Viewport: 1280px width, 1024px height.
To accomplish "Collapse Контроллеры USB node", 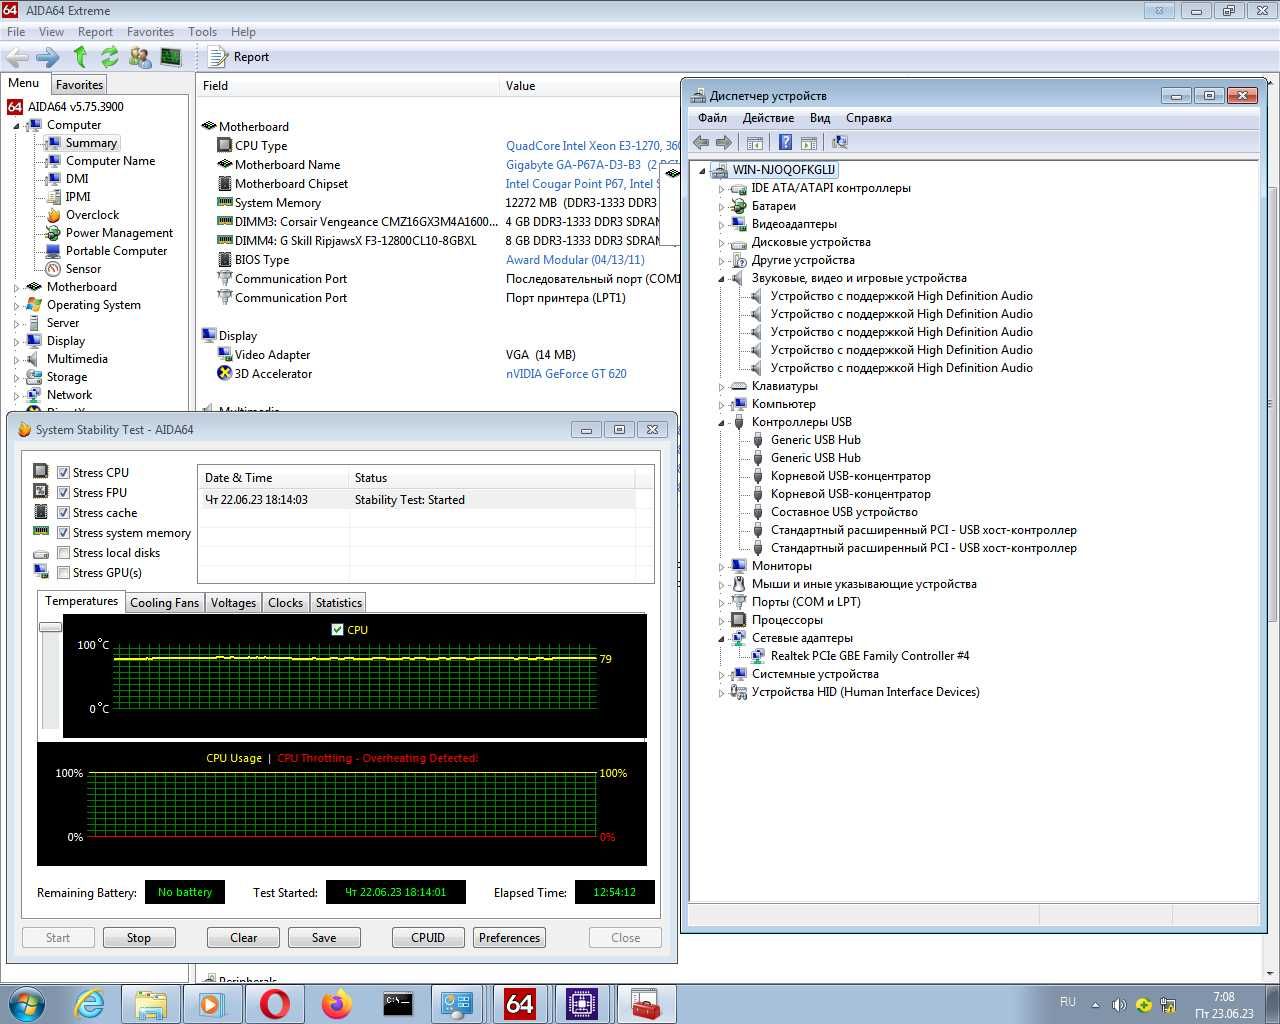I will click(721, 423).
